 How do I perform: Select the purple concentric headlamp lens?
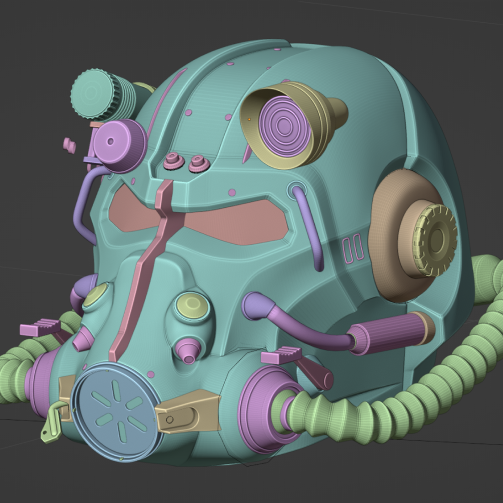284,125
